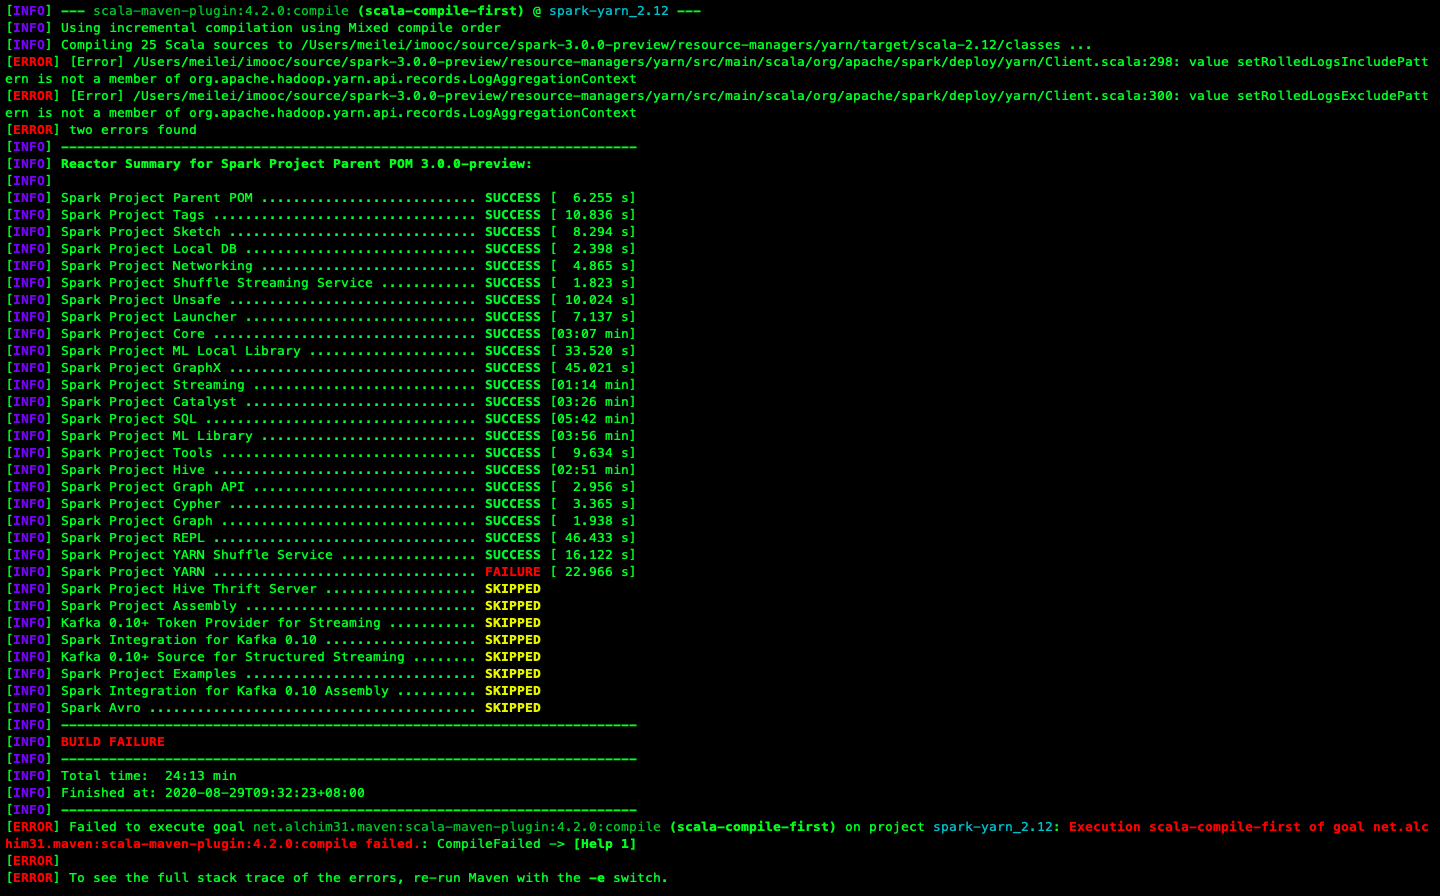Image resolution: width=1440 pixels, height=896 pixels.
Task: Click 'Spark Integration for Kafka 0.10 Assembly' row
Action: click(x=274, y=691)
